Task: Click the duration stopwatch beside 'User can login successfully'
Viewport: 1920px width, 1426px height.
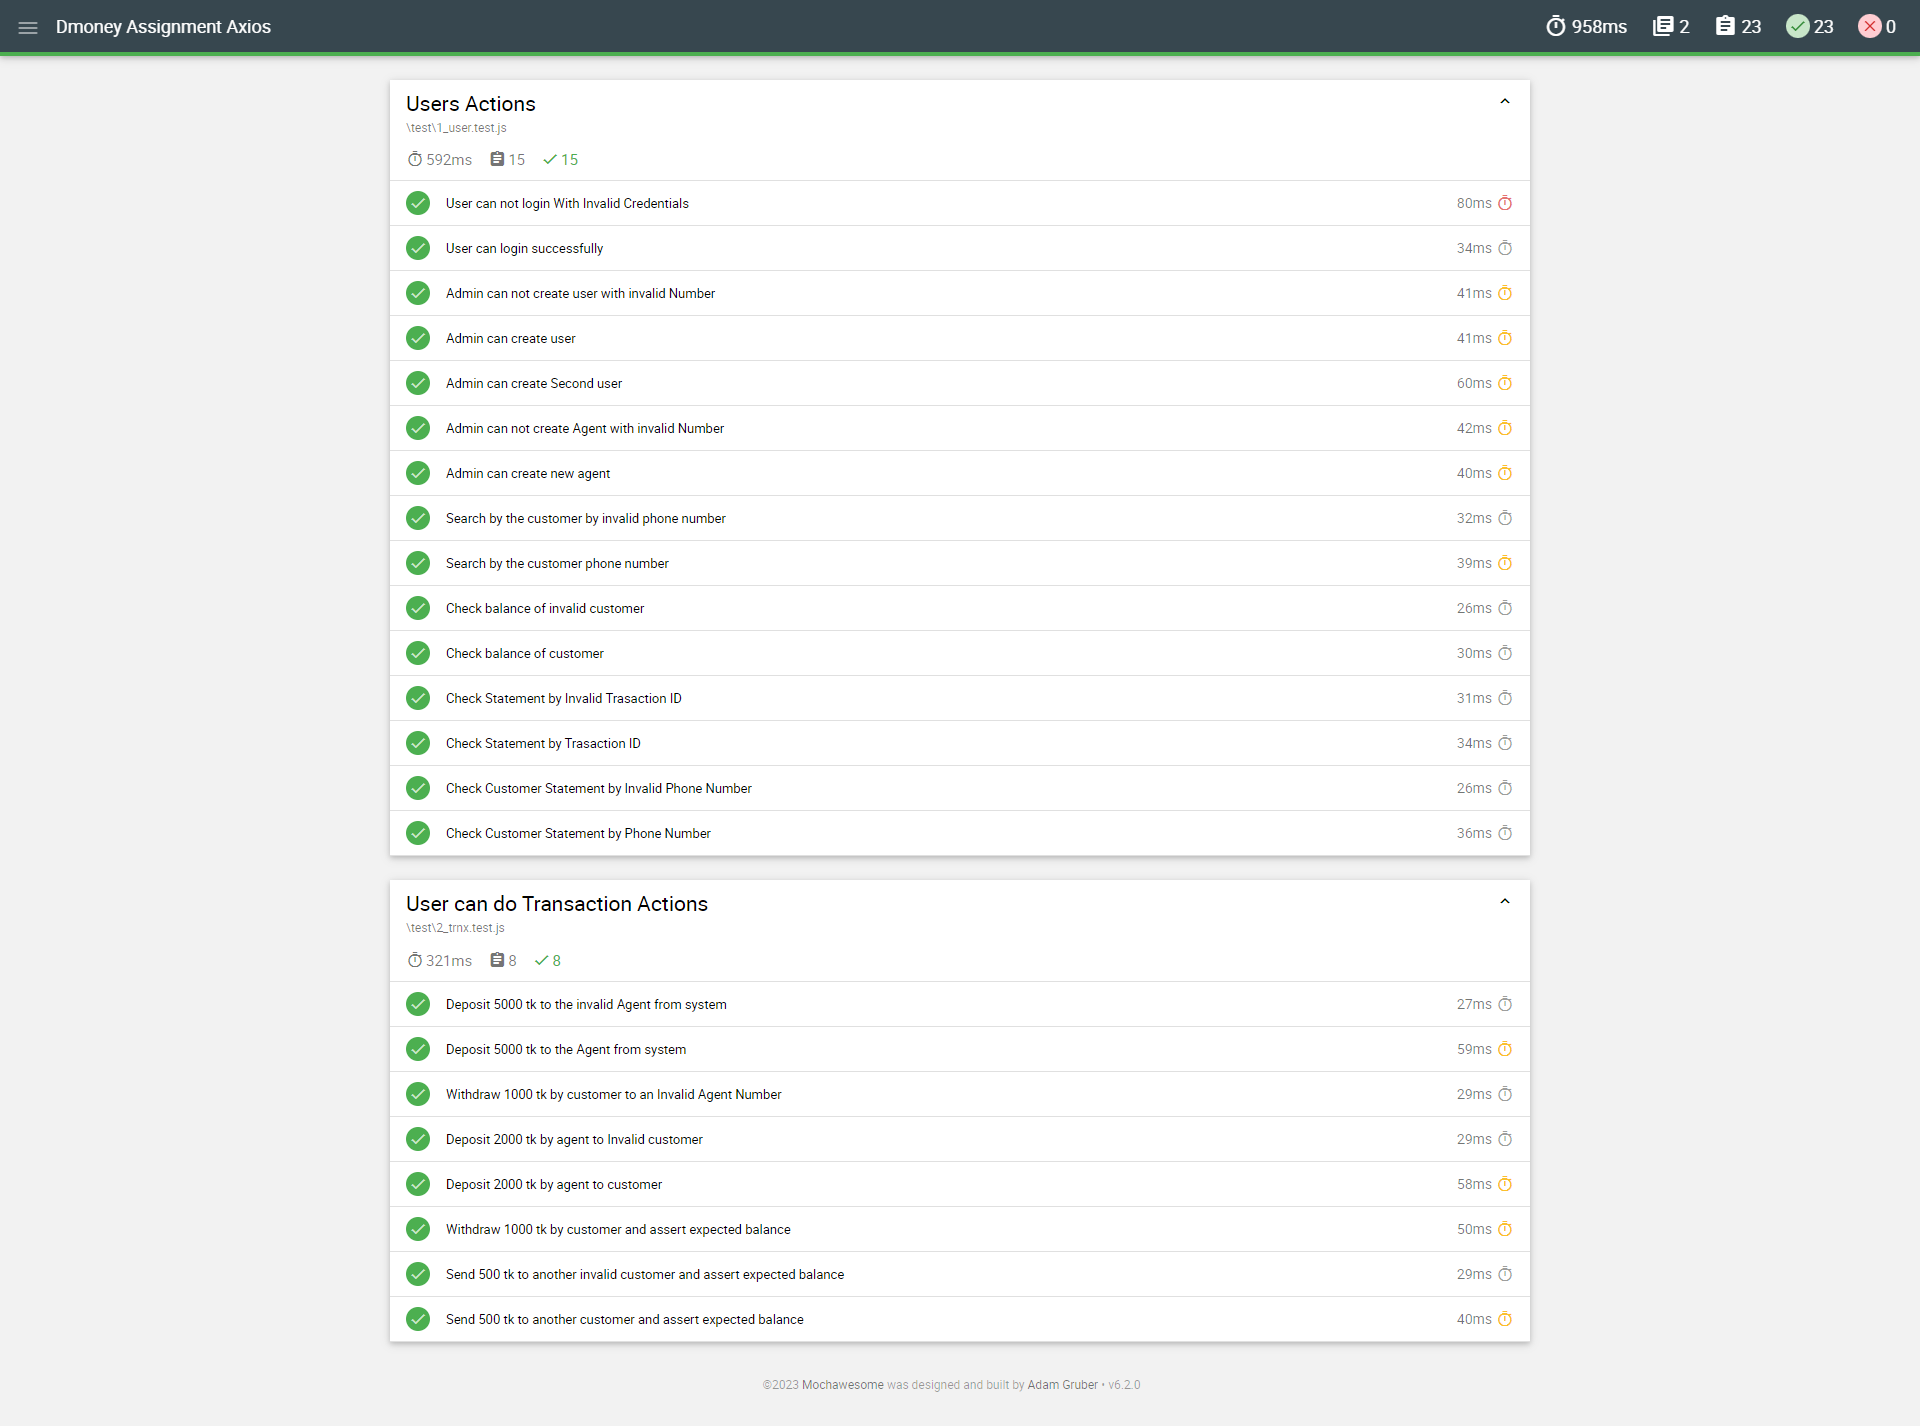Action: tap(1506, 247)
